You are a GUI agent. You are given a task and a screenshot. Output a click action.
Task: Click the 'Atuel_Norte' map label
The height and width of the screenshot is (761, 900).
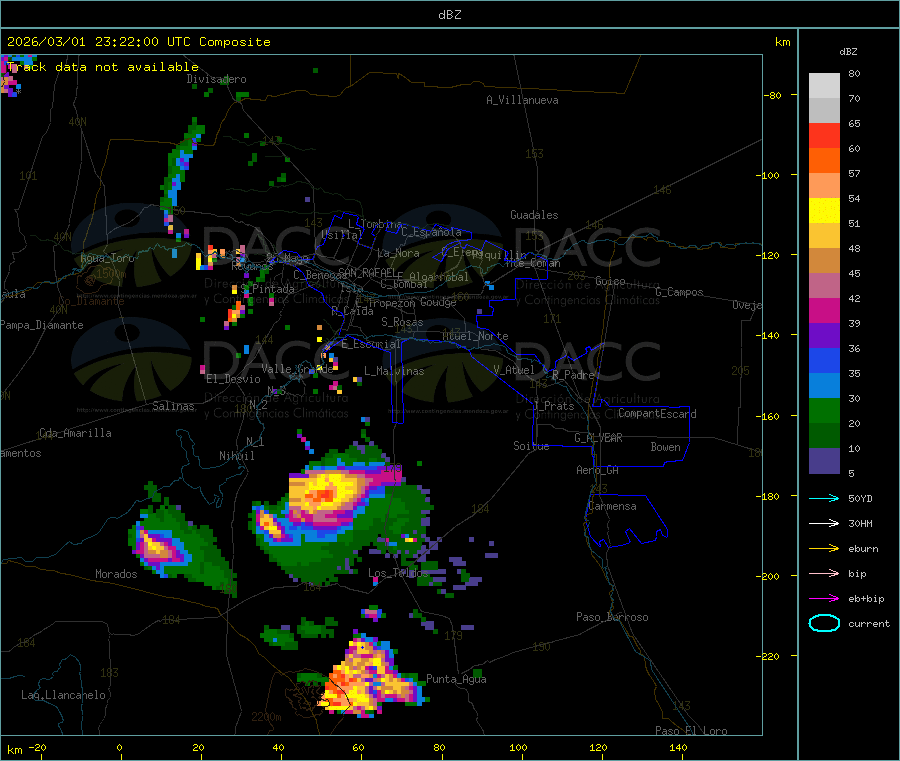coord(475,336)
